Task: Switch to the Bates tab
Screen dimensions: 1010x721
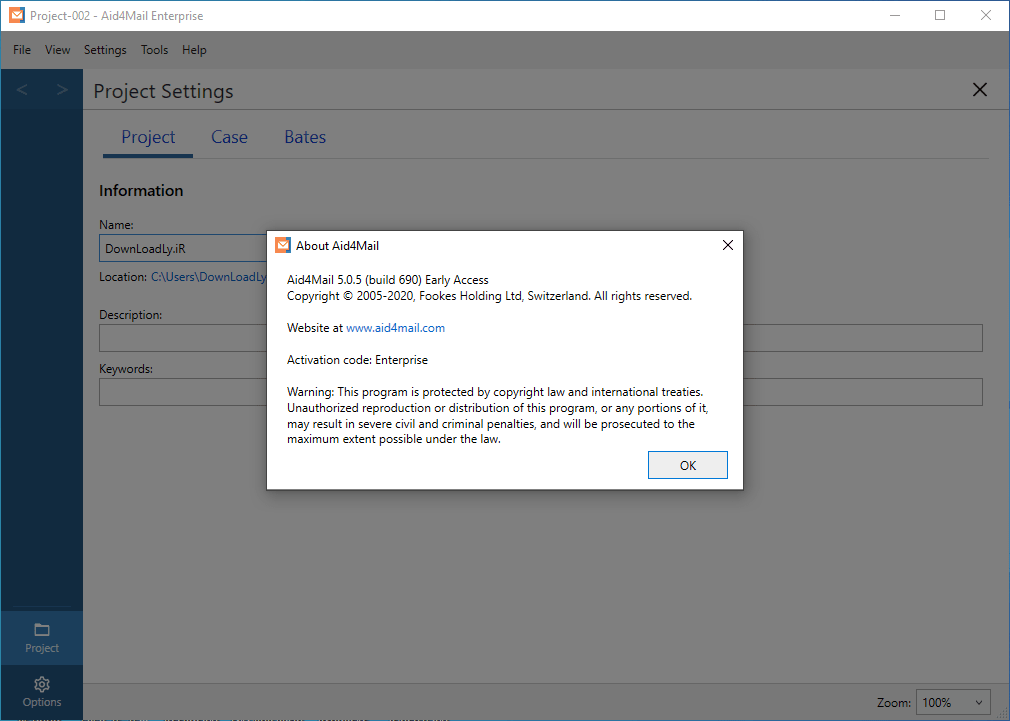Action: pyautogui.click(x=305, y=137)
